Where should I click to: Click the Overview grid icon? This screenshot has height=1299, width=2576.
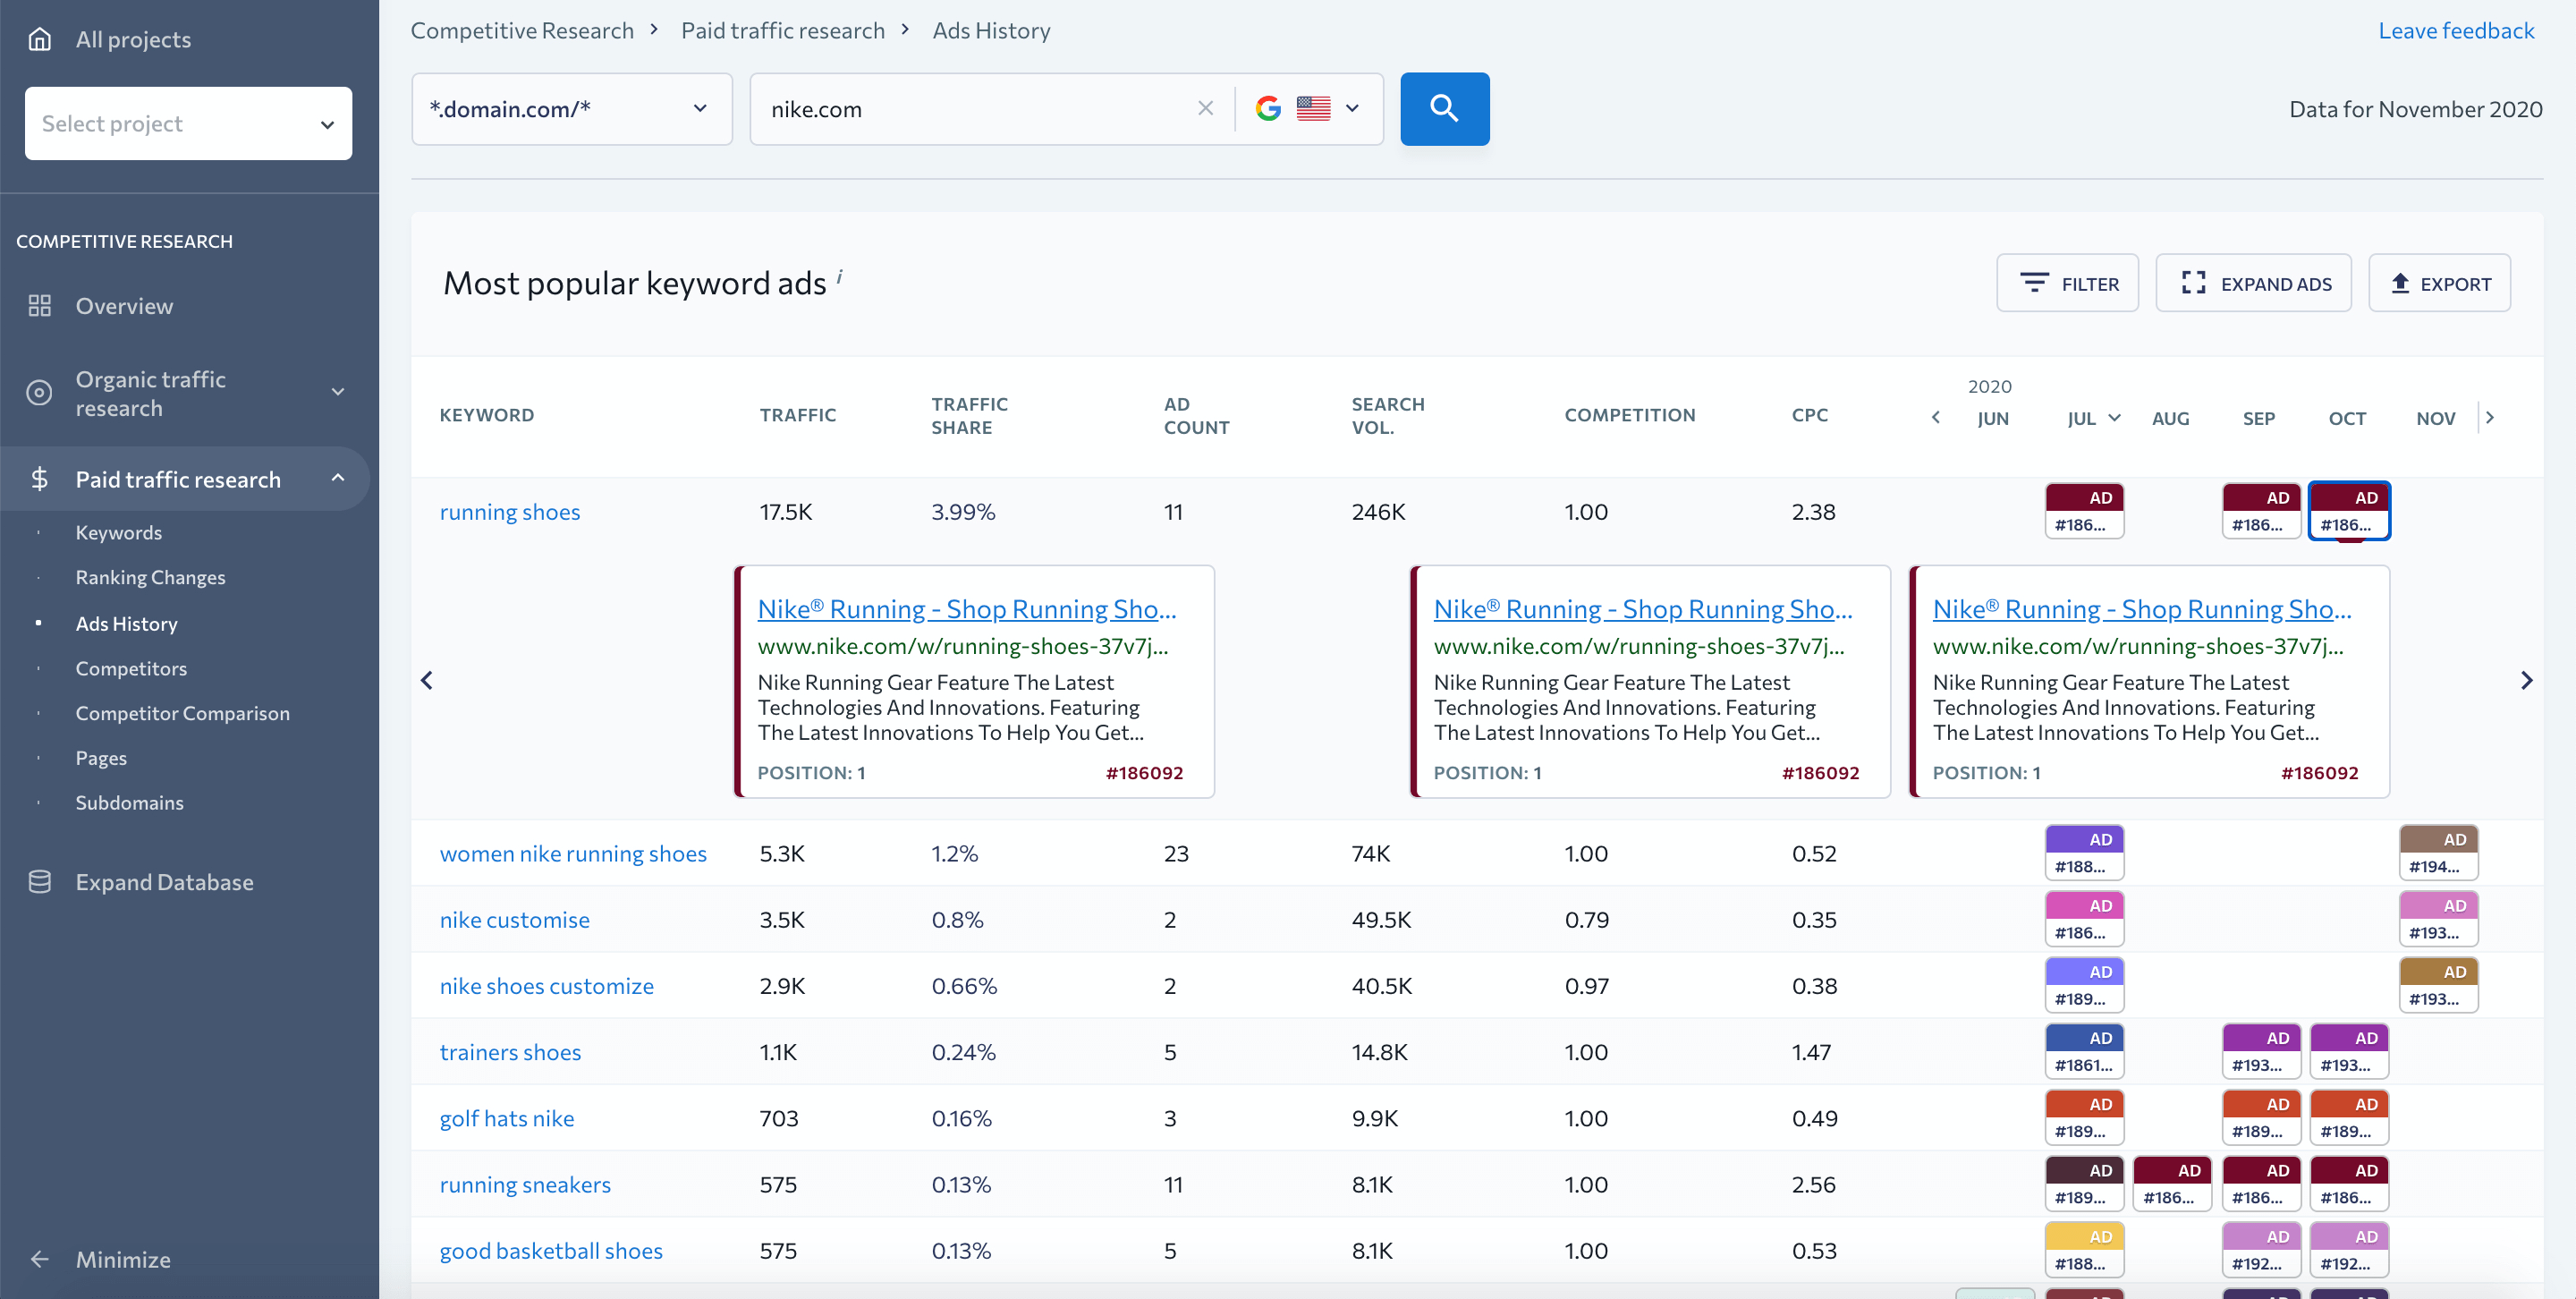[39, 306]
